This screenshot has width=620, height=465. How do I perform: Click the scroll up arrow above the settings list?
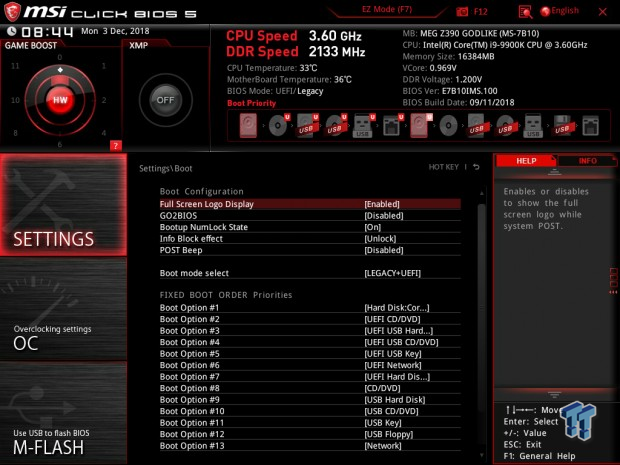(x=482, y=193)
